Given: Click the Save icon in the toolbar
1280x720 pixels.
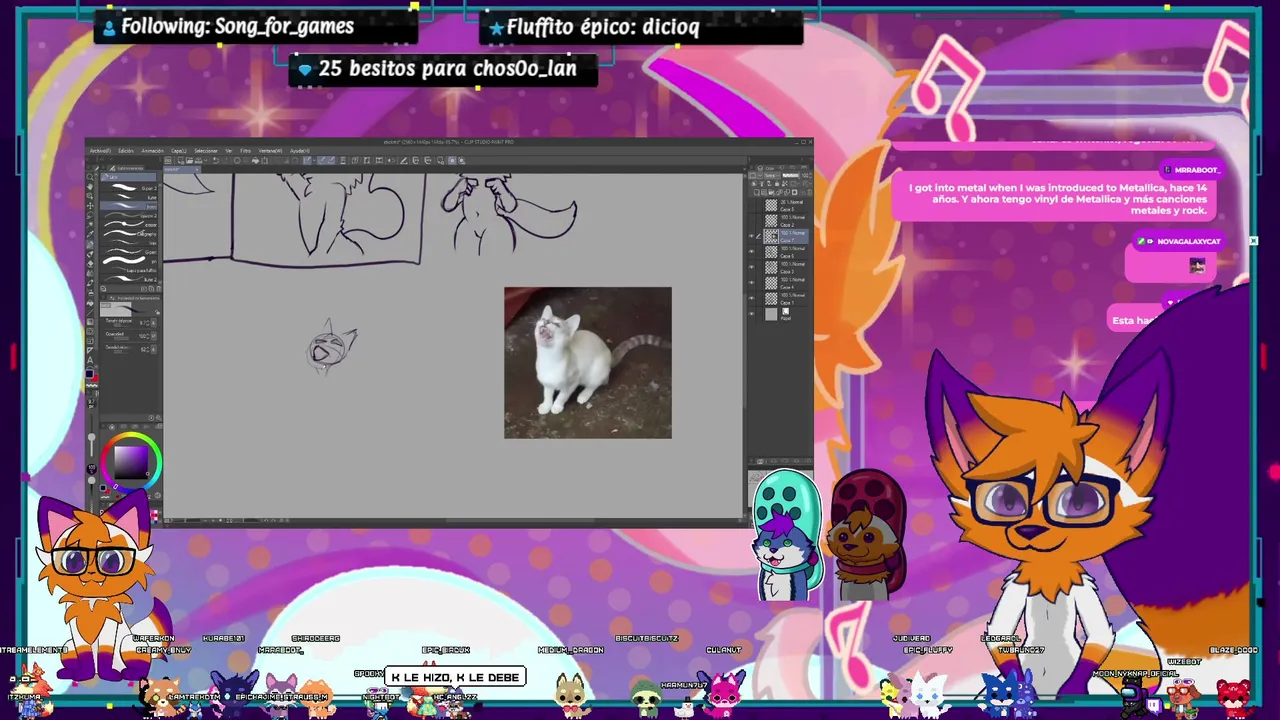Looking at the screenshot, I should click(198, 160).
